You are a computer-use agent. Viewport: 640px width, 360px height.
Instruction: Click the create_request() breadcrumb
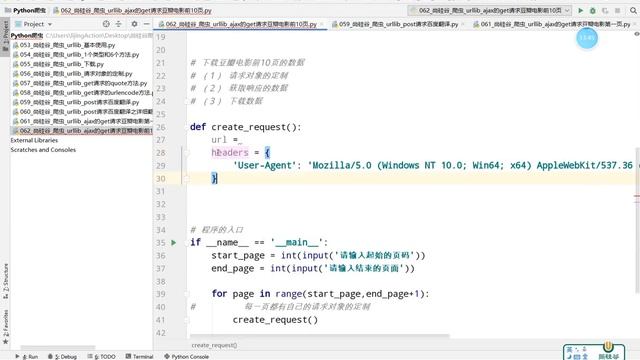[x=214, y=345]
